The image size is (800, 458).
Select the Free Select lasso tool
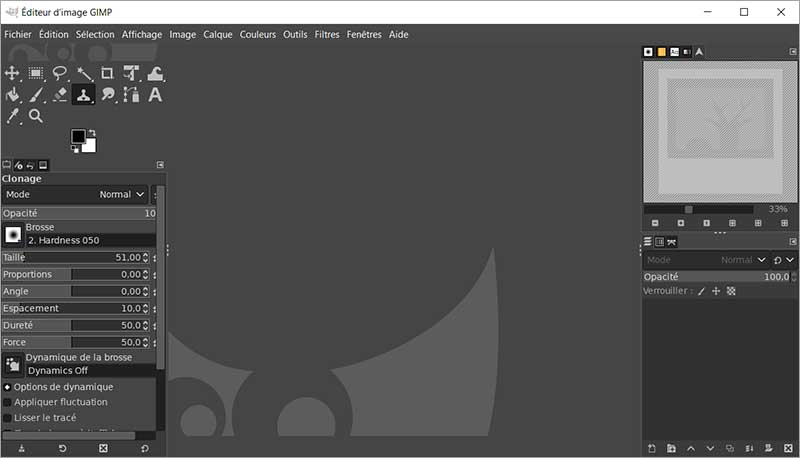[60, 73]
